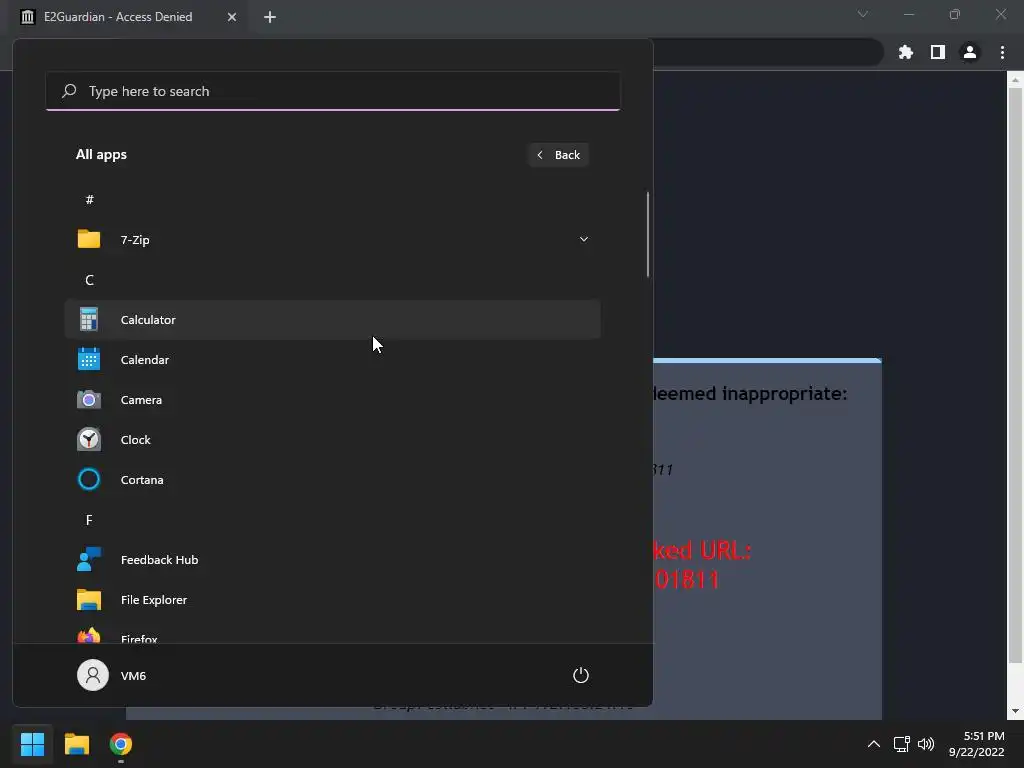
Task: Show hidden system tray icons
Action: 873,744
